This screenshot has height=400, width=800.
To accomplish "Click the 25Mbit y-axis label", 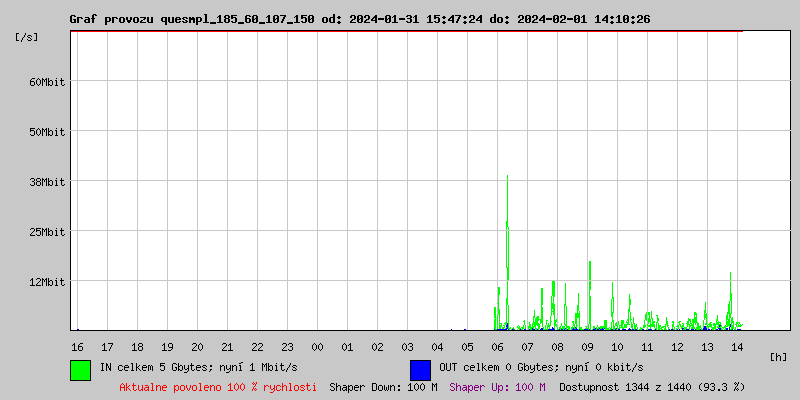I will point(47,232).
